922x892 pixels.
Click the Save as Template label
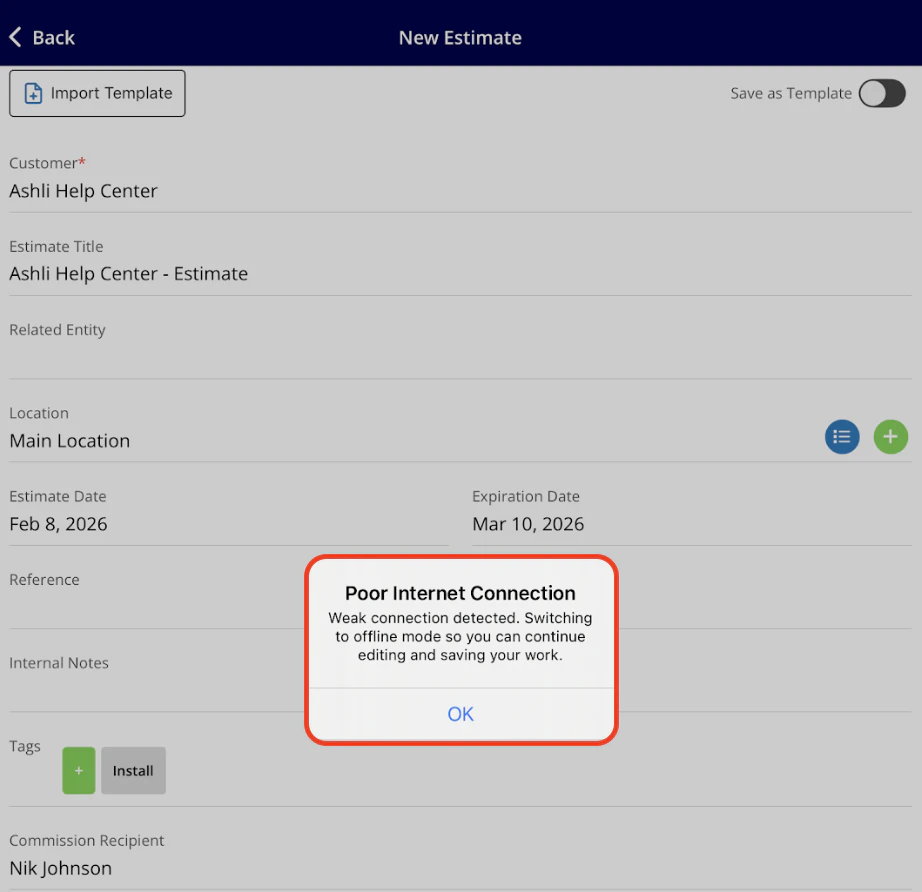pos(791,93)
